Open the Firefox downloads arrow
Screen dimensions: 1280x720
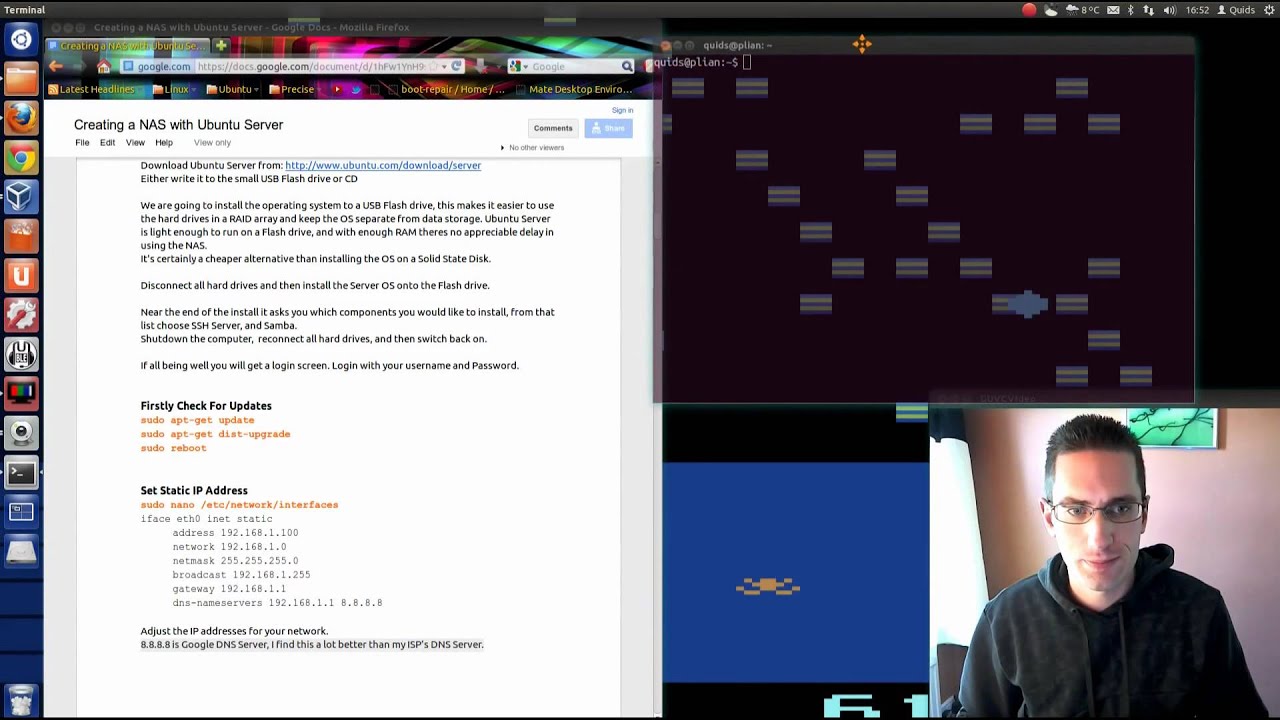point(481,66)
